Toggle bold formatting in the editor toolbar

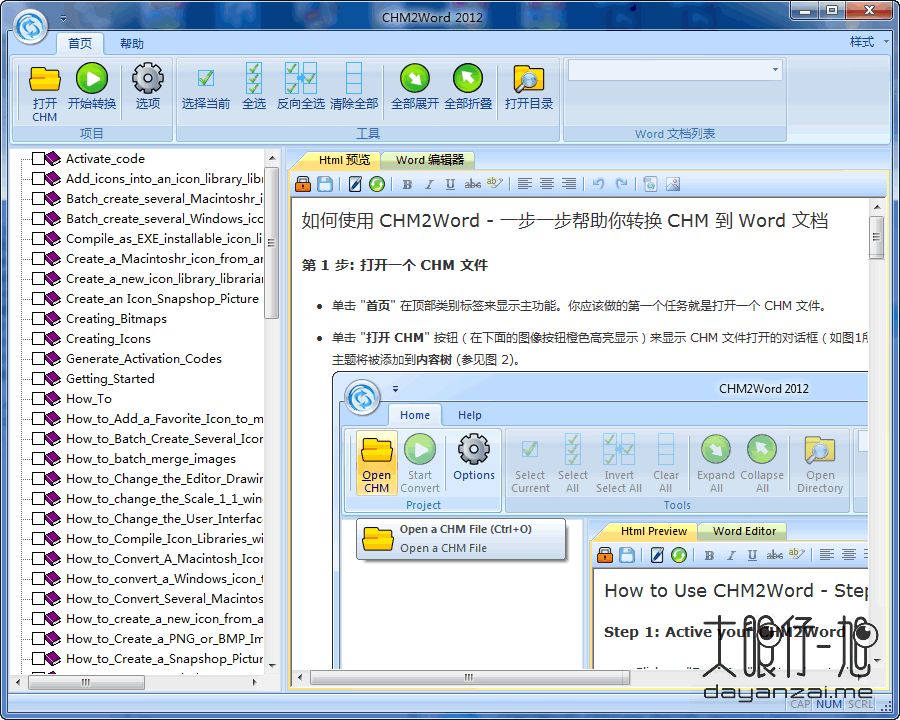408,184
